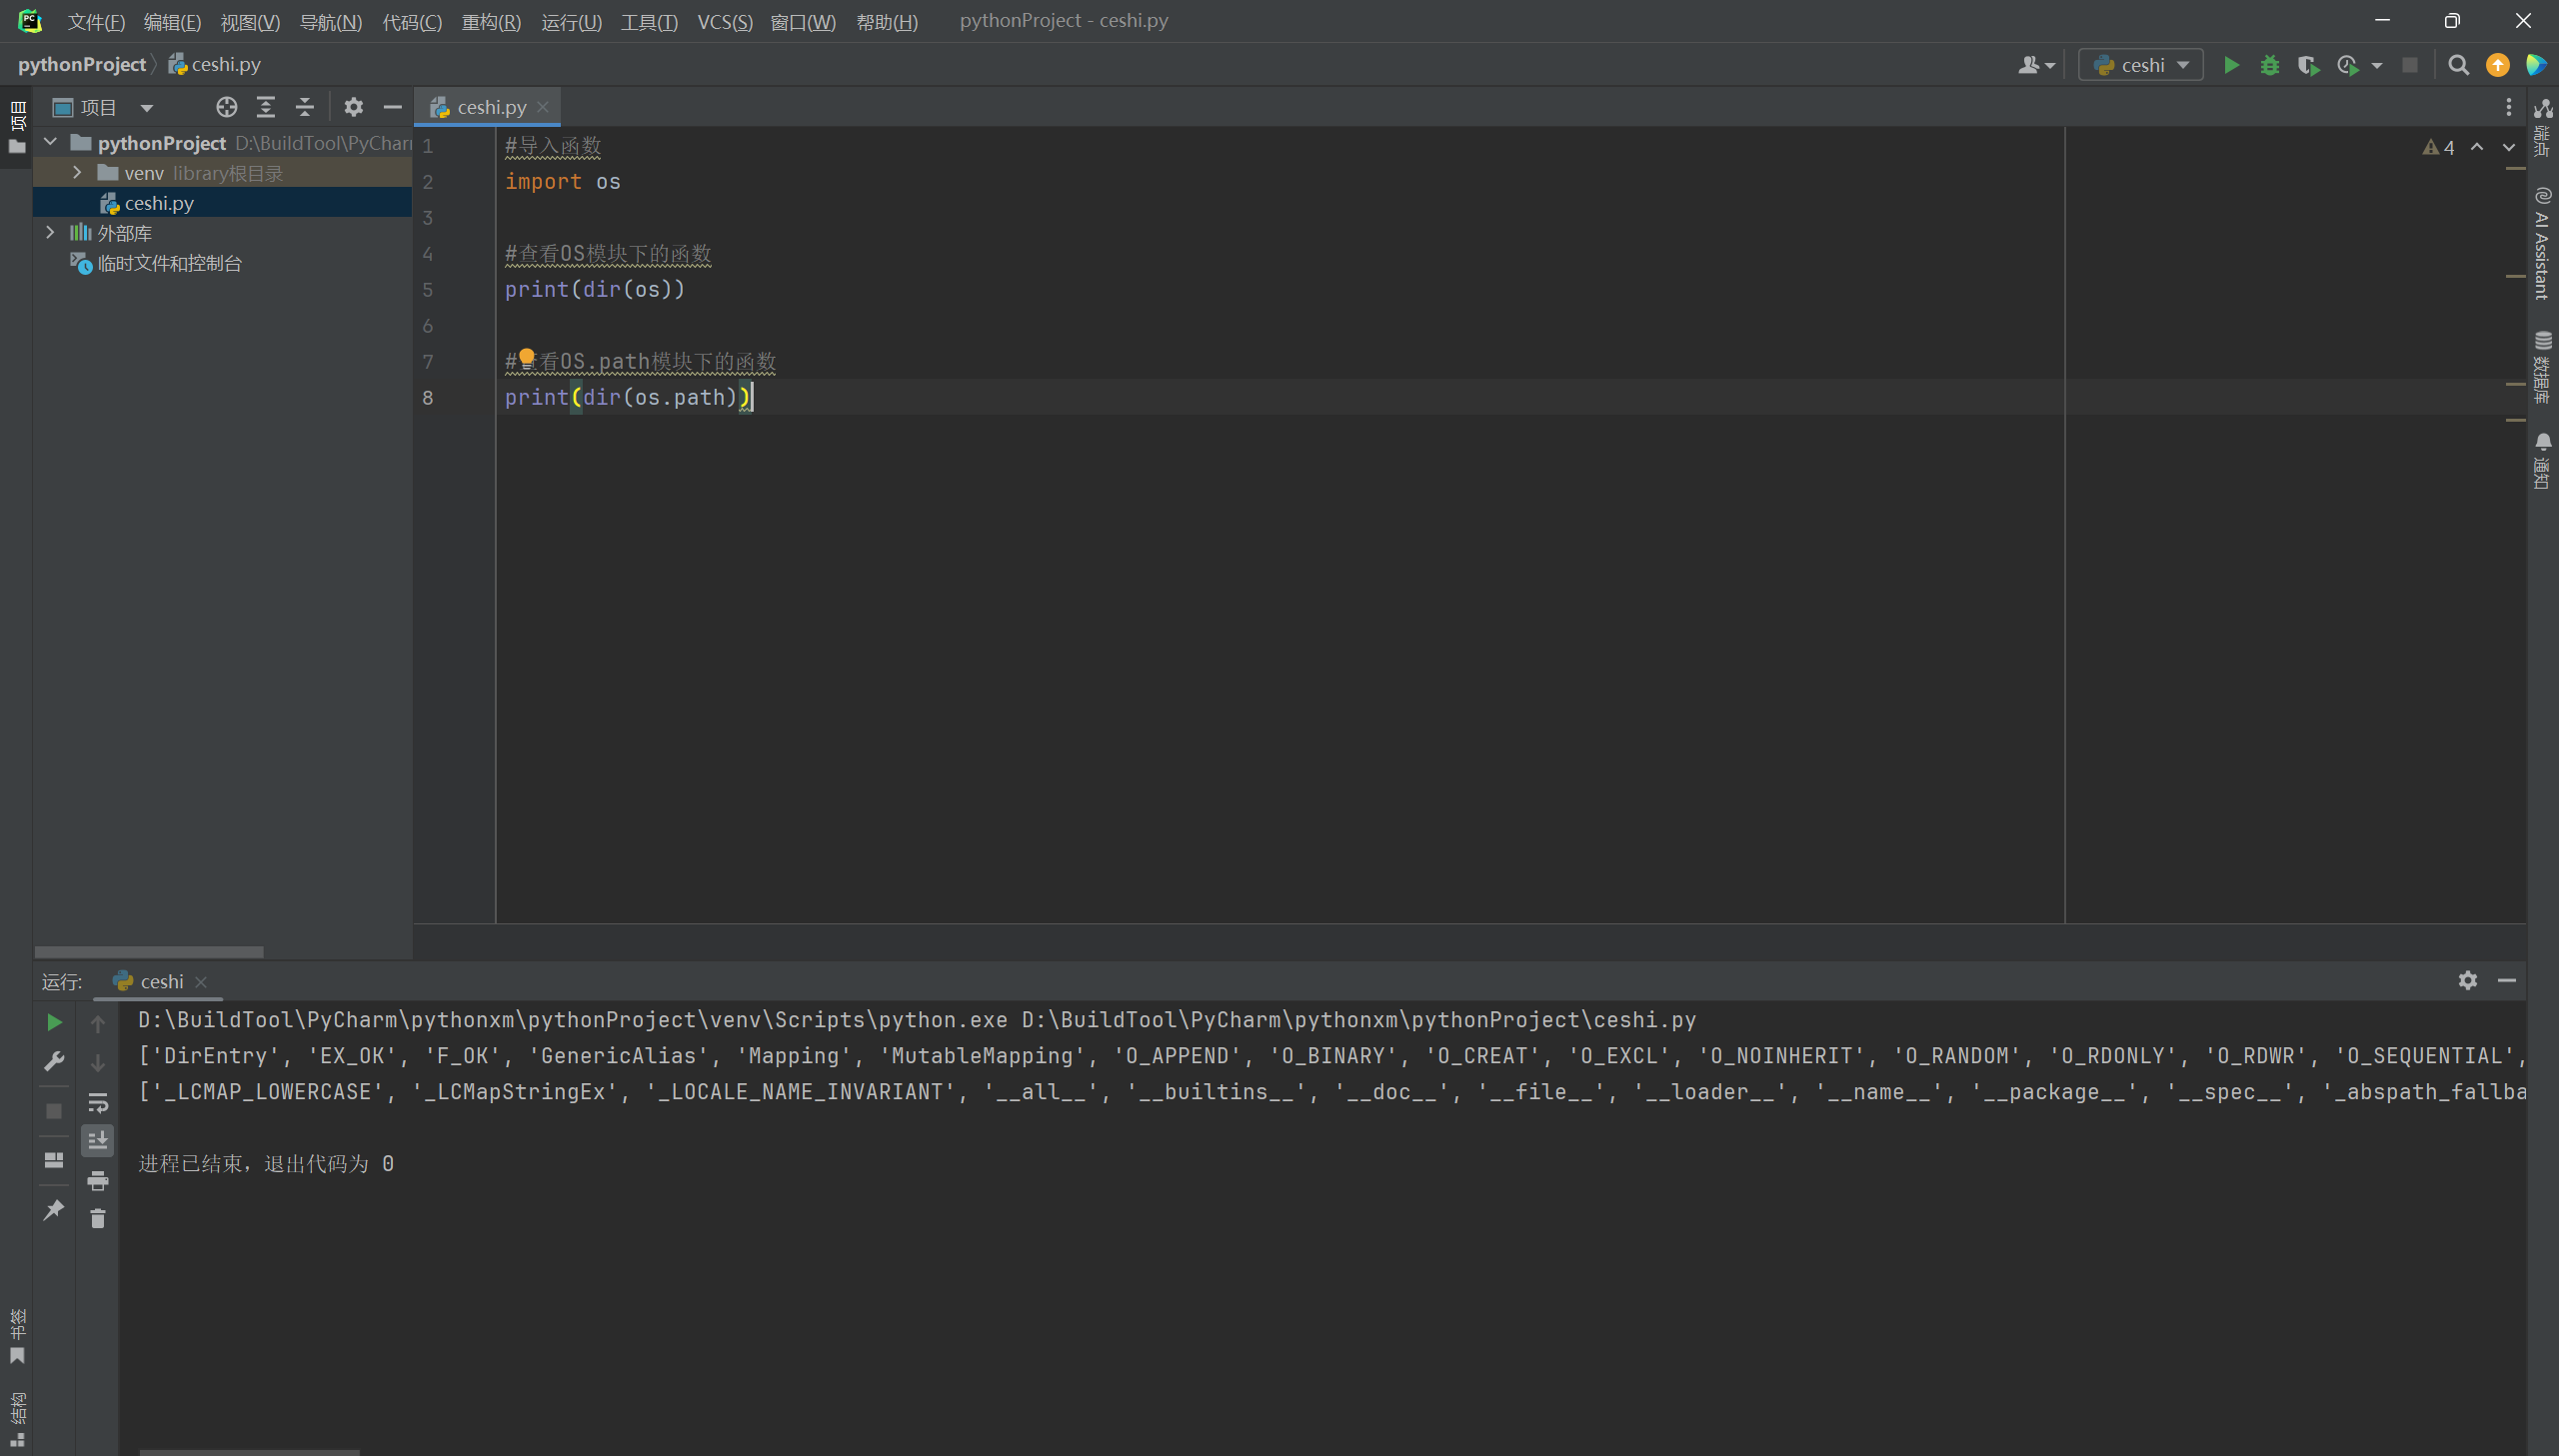The height and width of the screenshot is (1456, 2559).
Task: Open the 文件(F) menu
Action: [x=96, y=22]
